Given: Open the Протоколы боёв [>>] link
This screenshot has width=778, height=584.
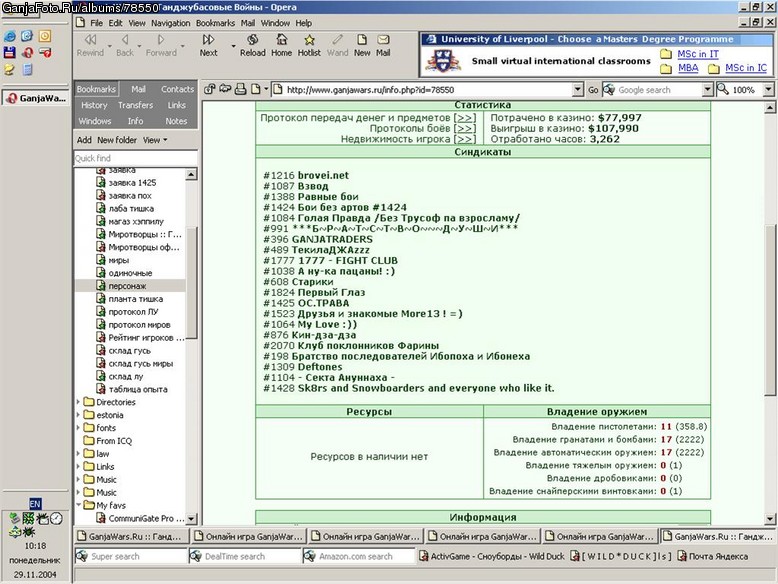Looking at the screenshot, I should tap(423, 129).
